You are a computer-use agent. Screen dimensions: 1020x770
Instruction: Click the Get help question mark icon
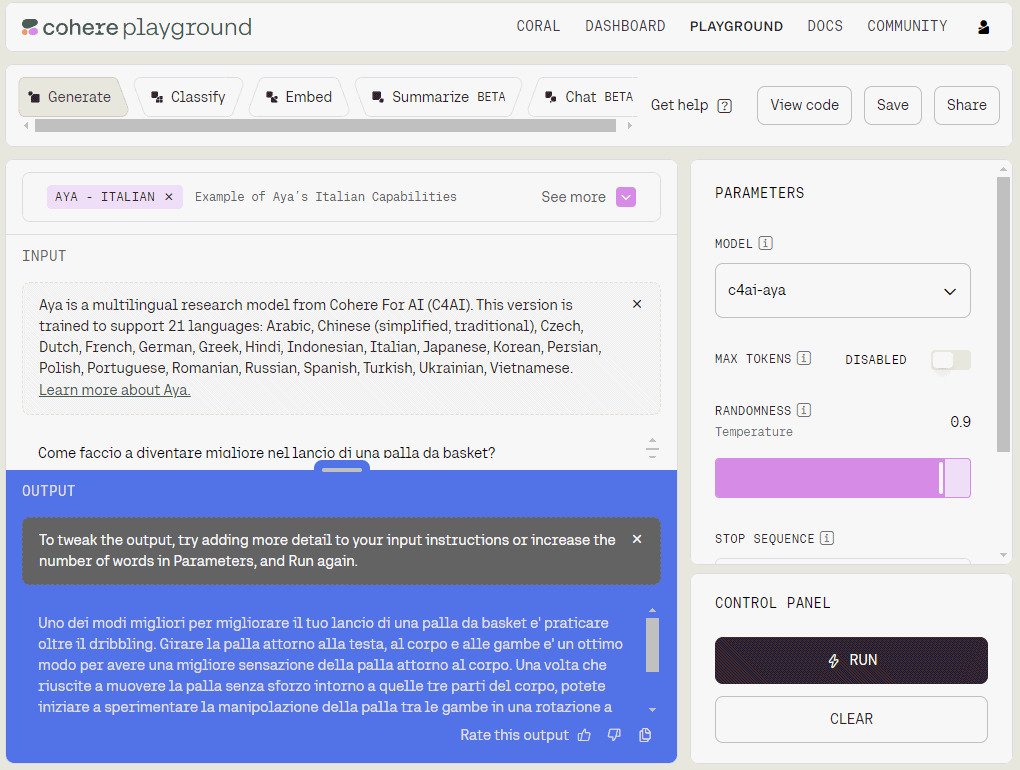point(725,105)
